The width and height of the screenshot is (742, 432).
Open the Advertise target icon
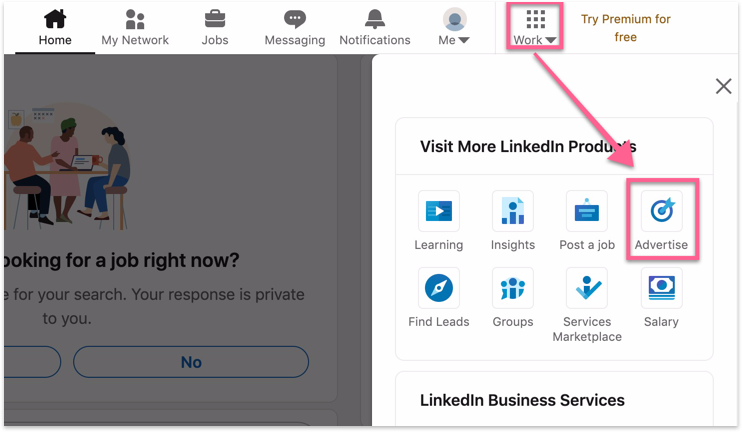661,211
